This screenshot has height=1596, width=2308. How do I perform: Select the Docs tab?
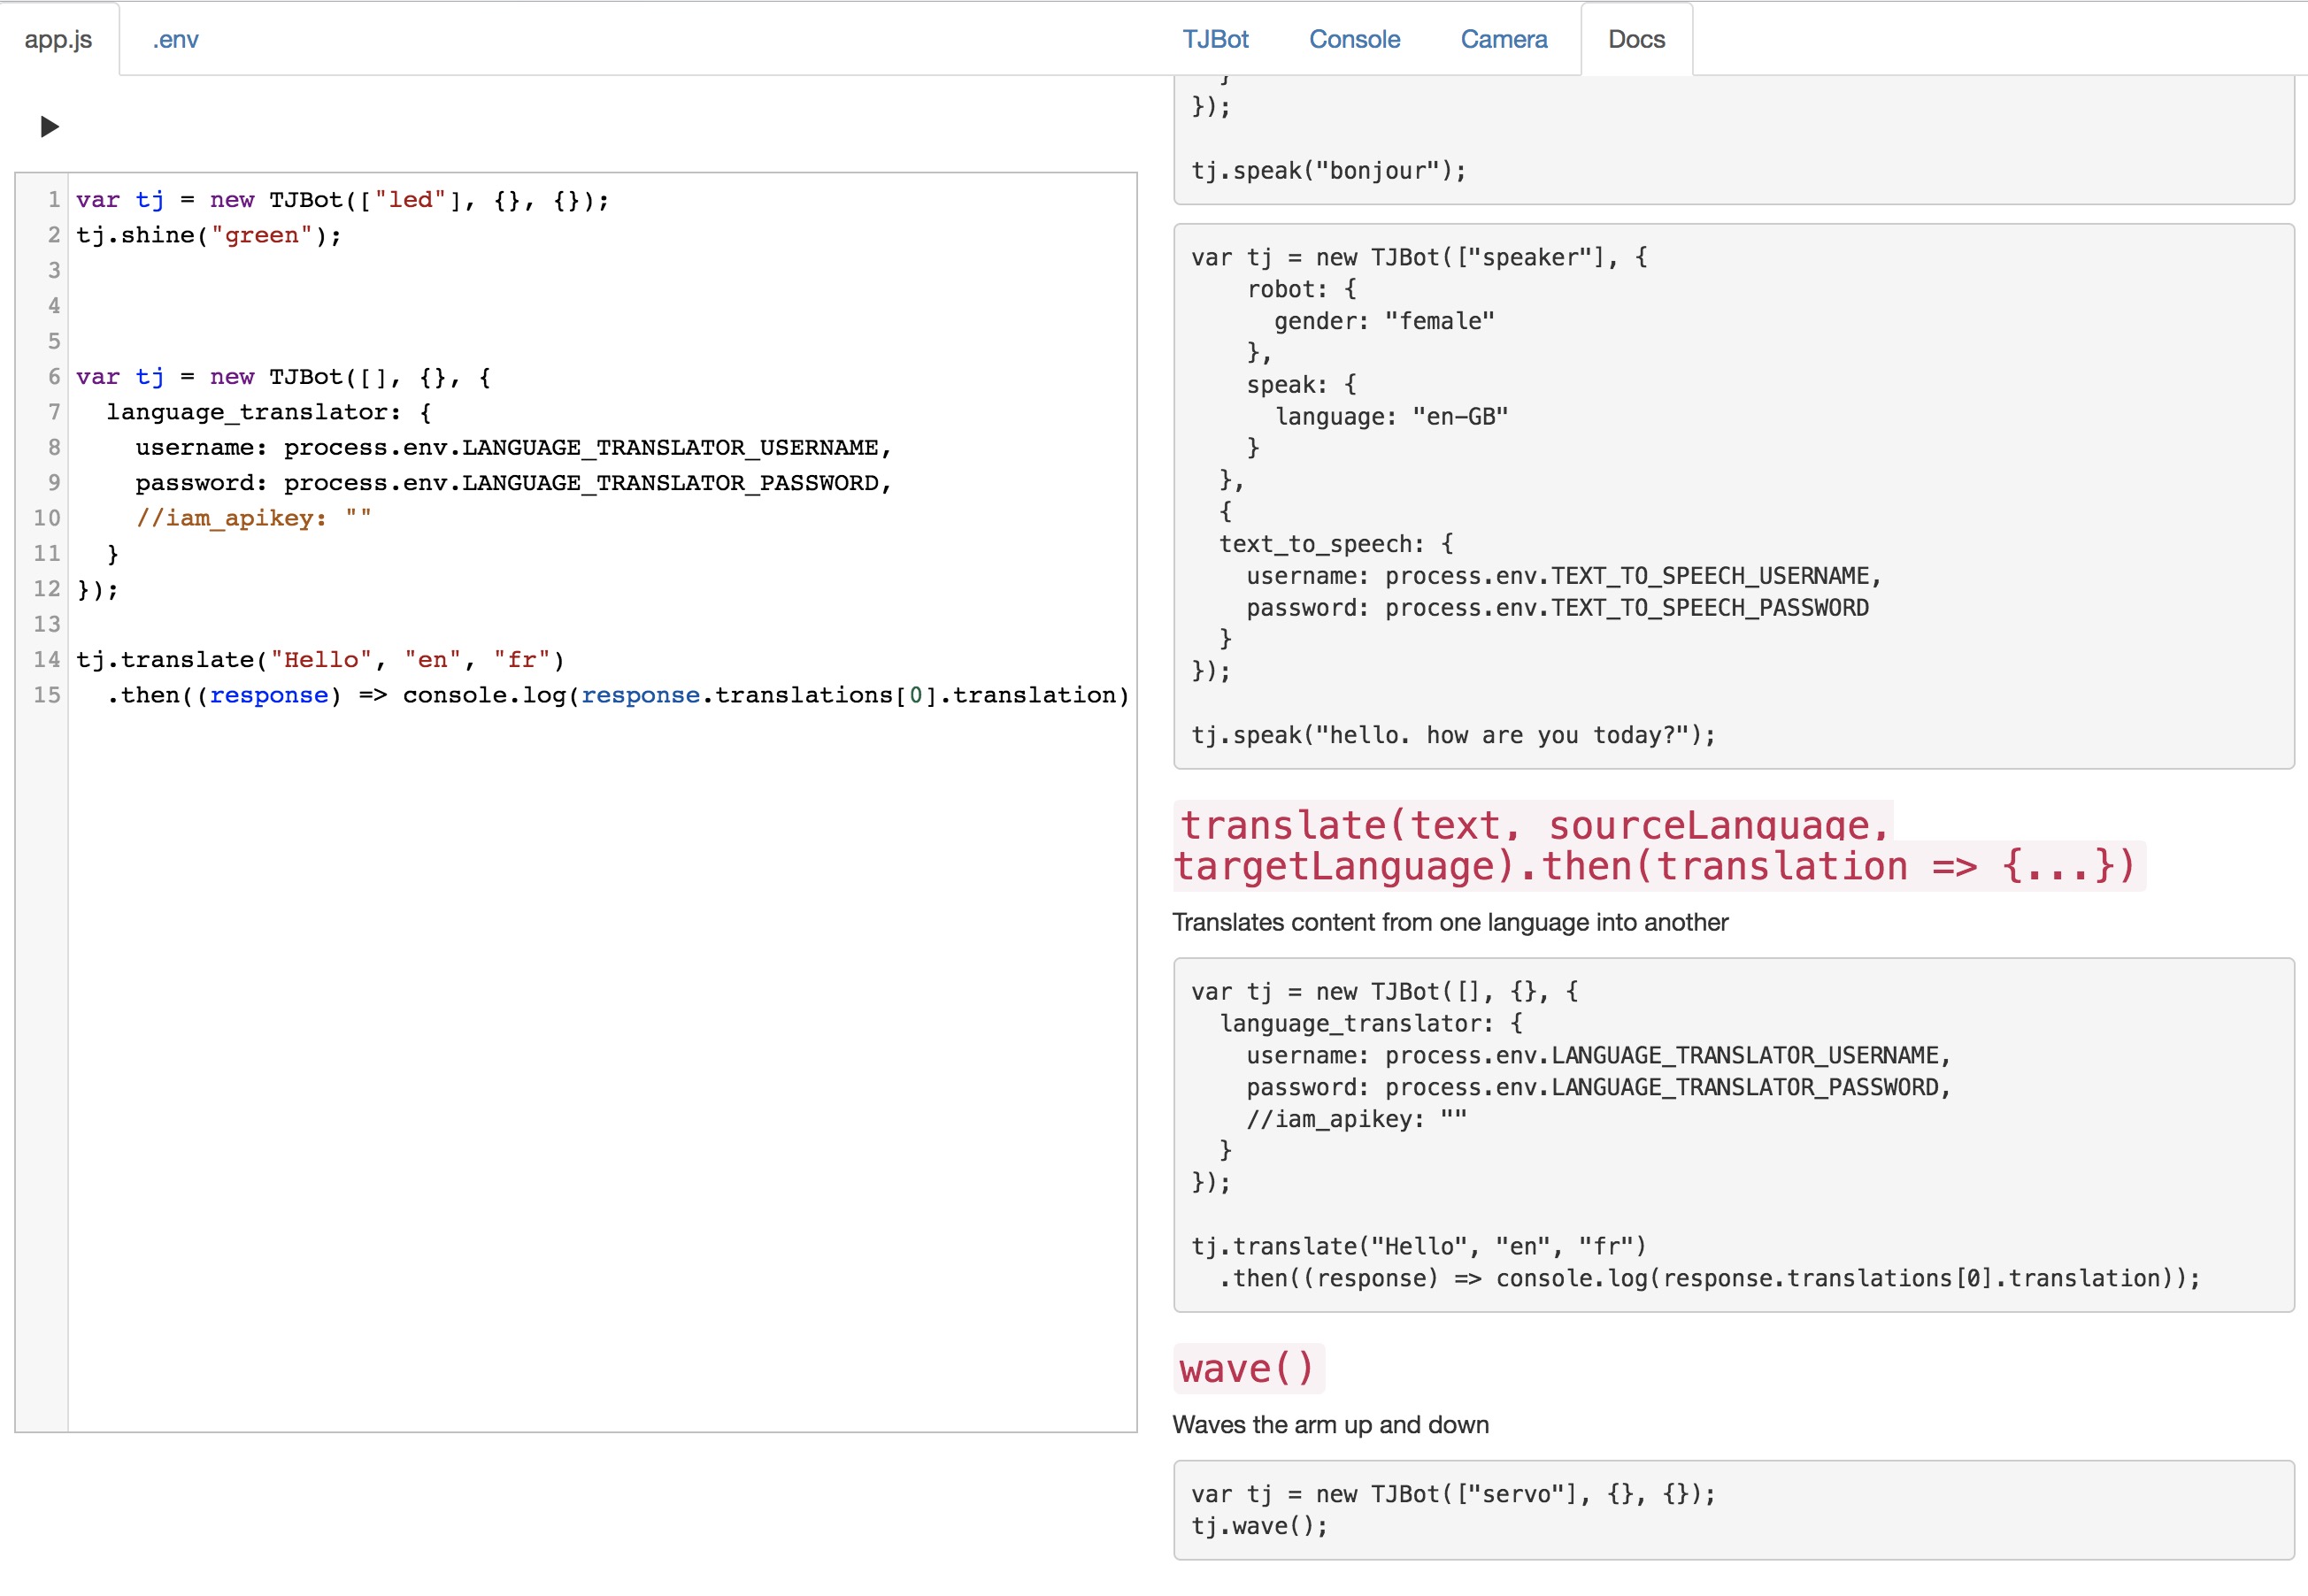click(1636, 39)
